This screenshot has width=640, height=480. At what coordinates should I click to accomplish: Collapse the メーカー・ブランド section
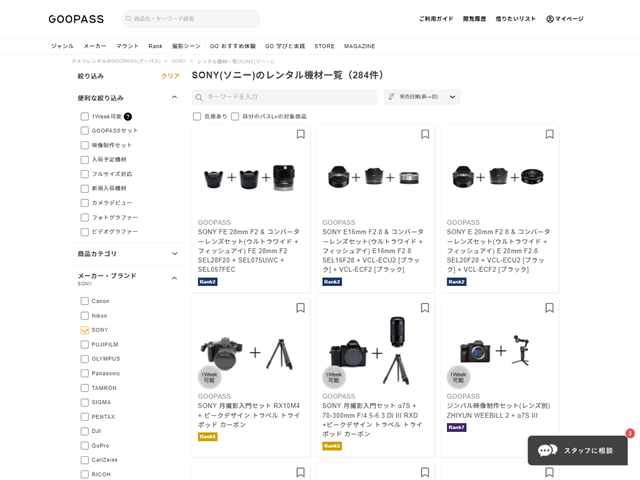click(174, 278)
